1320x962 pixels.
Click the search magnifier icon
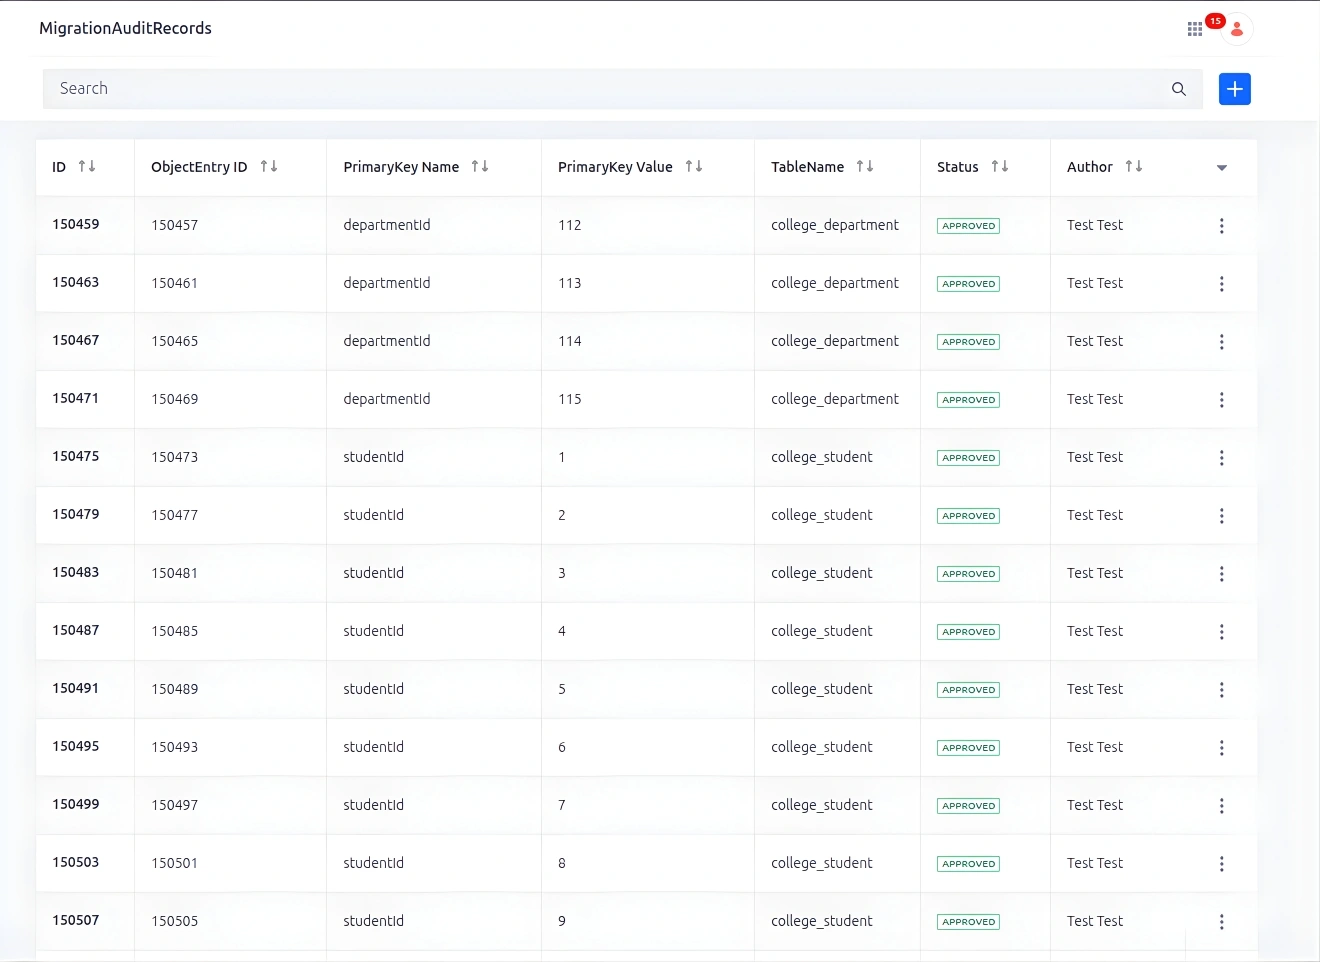(x=1179, y=89)
